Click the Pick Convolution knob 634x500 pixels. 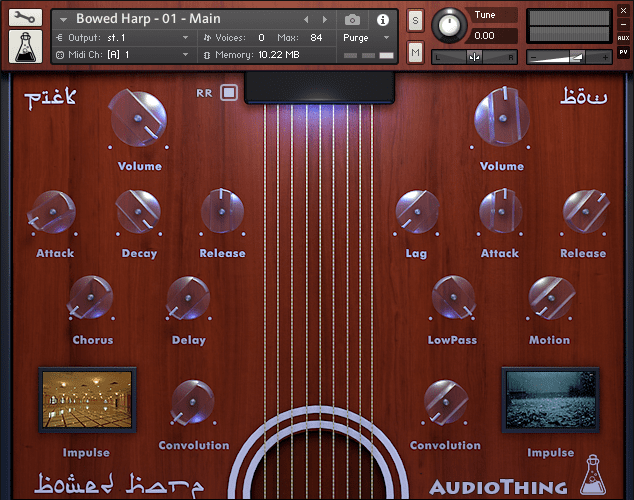tap(193, 402)
